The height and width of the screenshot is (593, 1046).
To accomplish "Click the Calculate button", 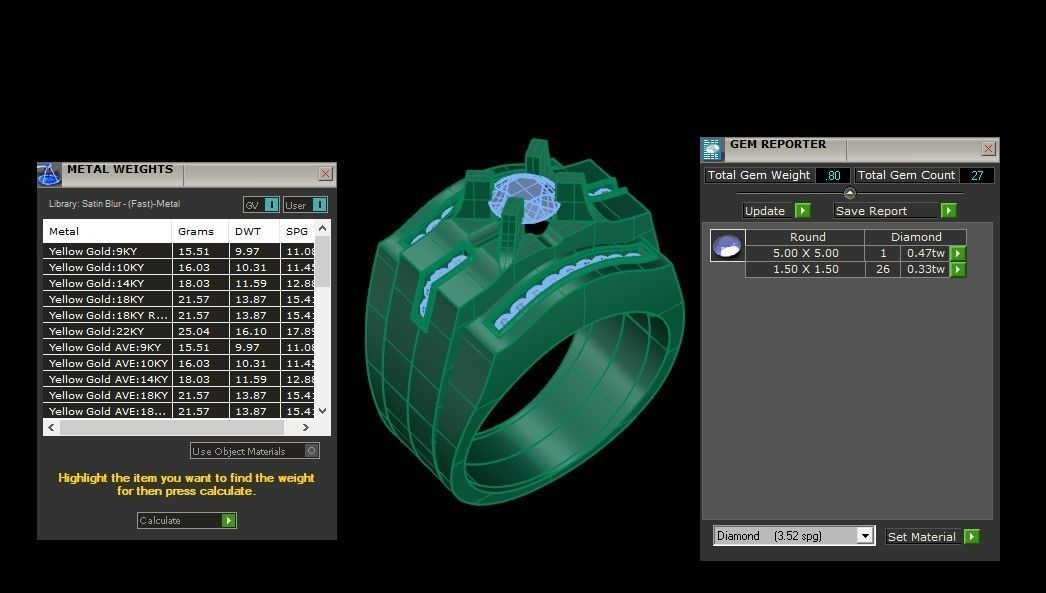I will [x=187, y=520].
